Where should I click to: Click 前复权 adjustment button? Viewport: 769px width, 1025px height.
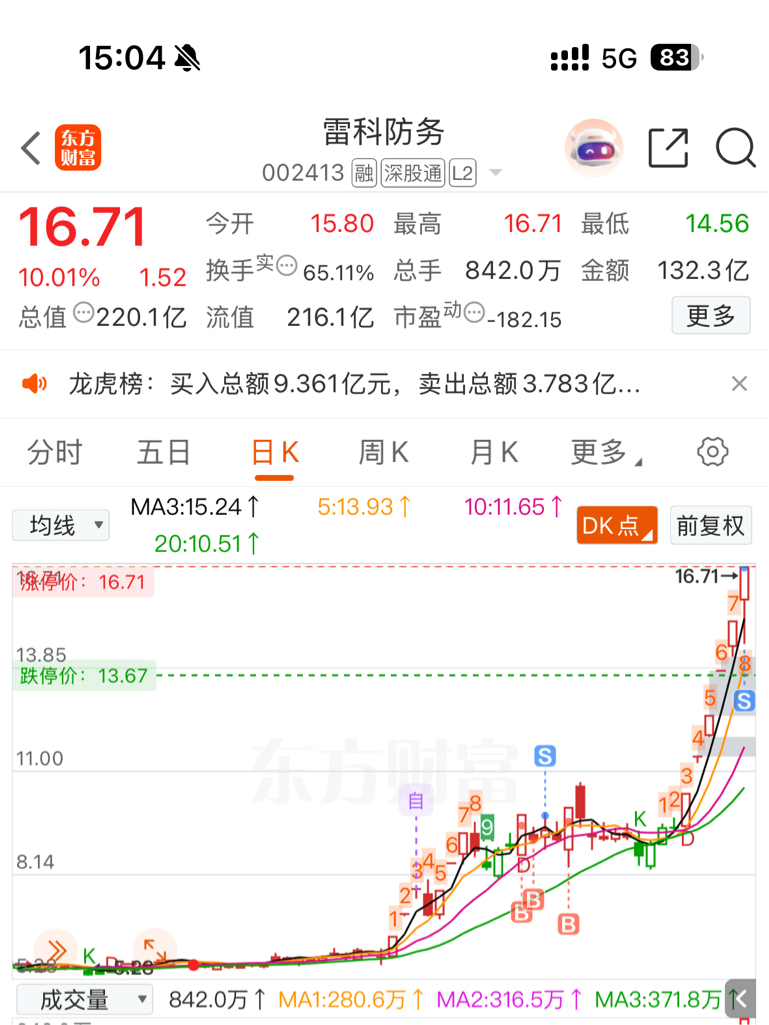710,525
